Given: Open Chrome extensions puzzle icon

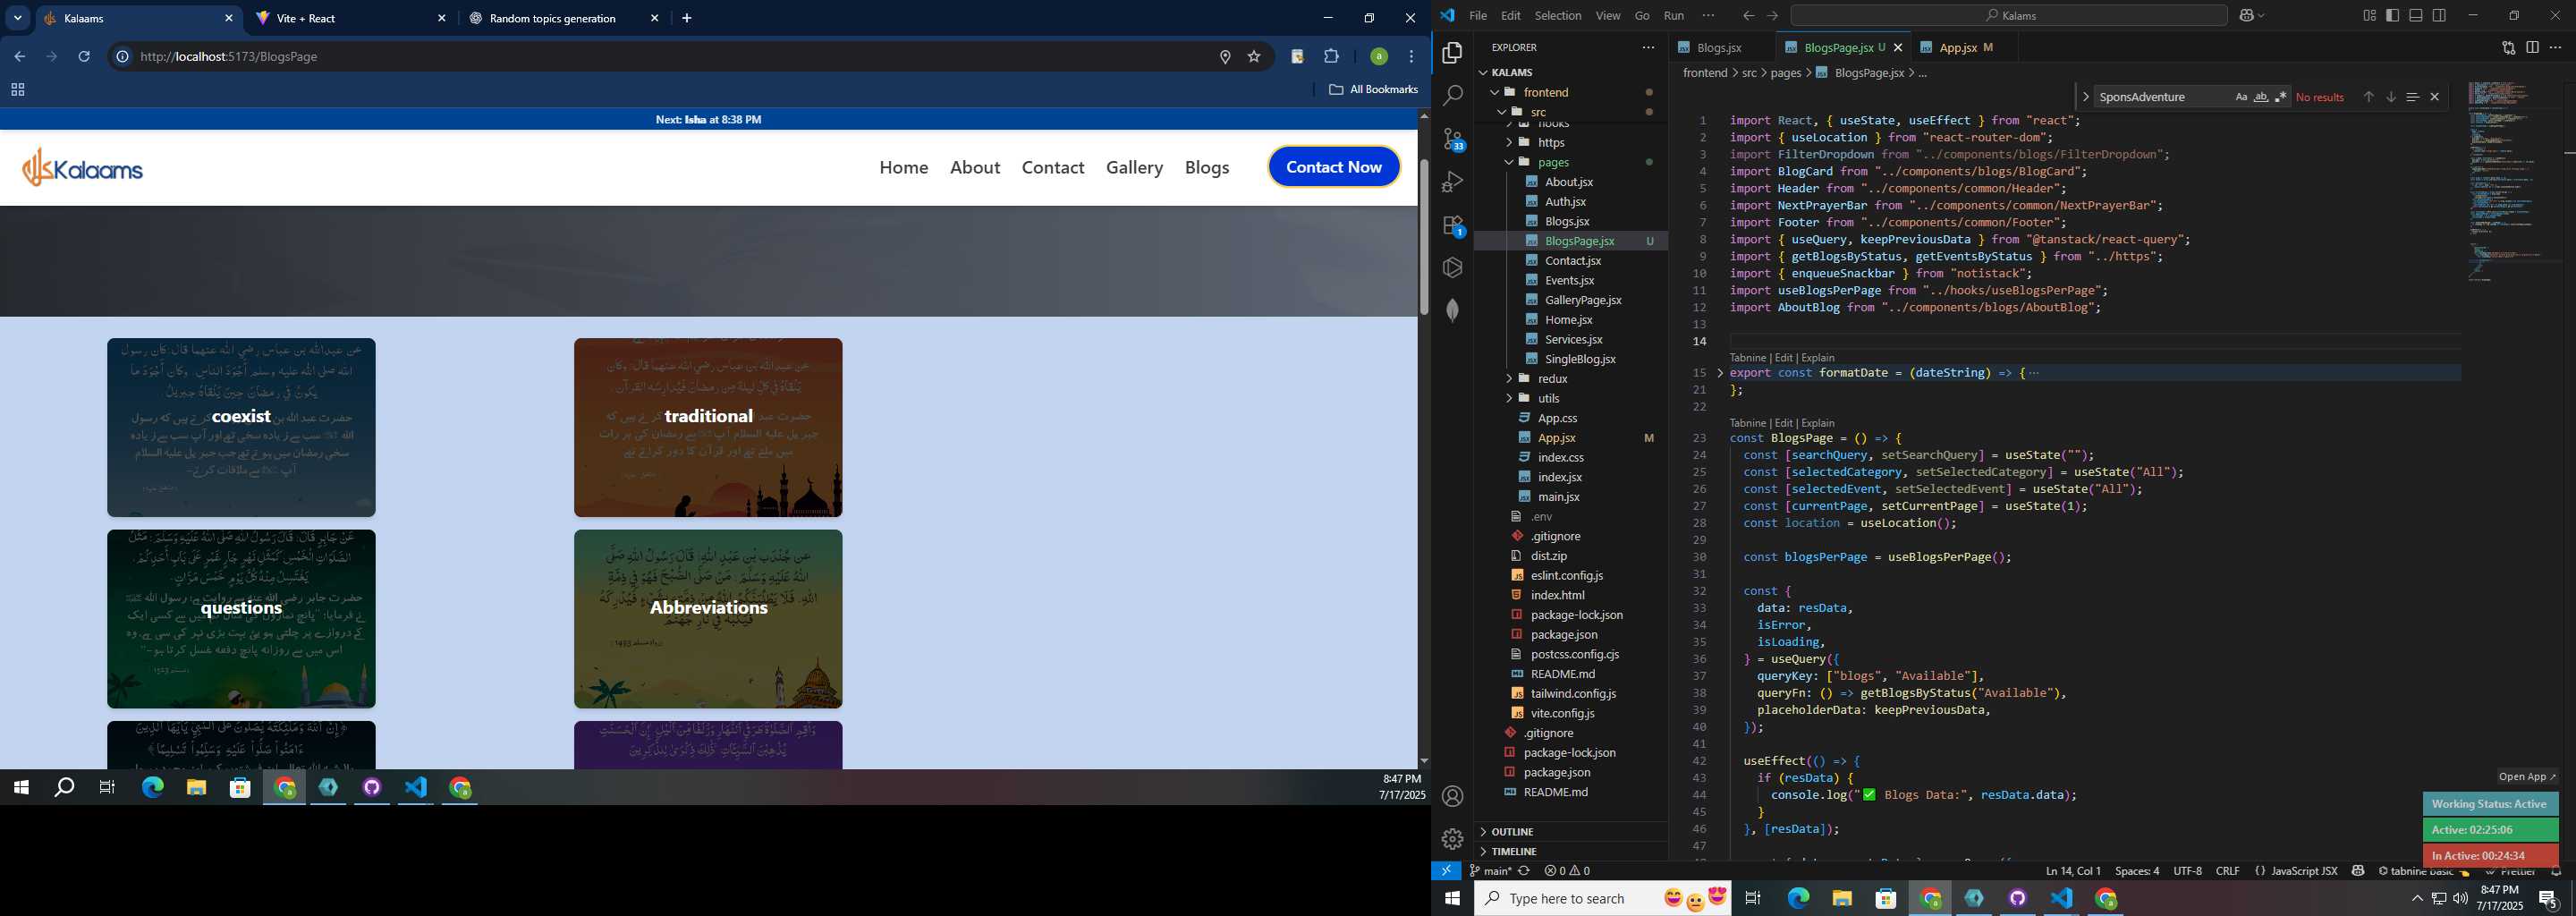Looking at the screenshot, I should (1331, 56).
